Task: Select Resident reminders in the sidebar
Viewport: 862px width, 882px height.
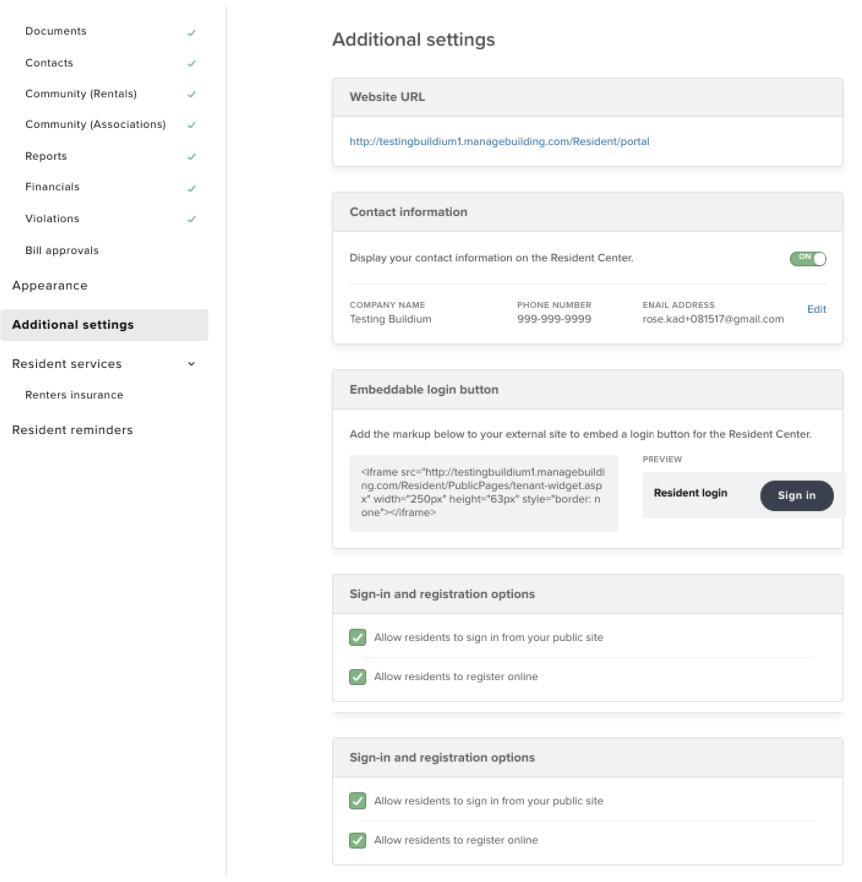Action: tap(73, 430)
